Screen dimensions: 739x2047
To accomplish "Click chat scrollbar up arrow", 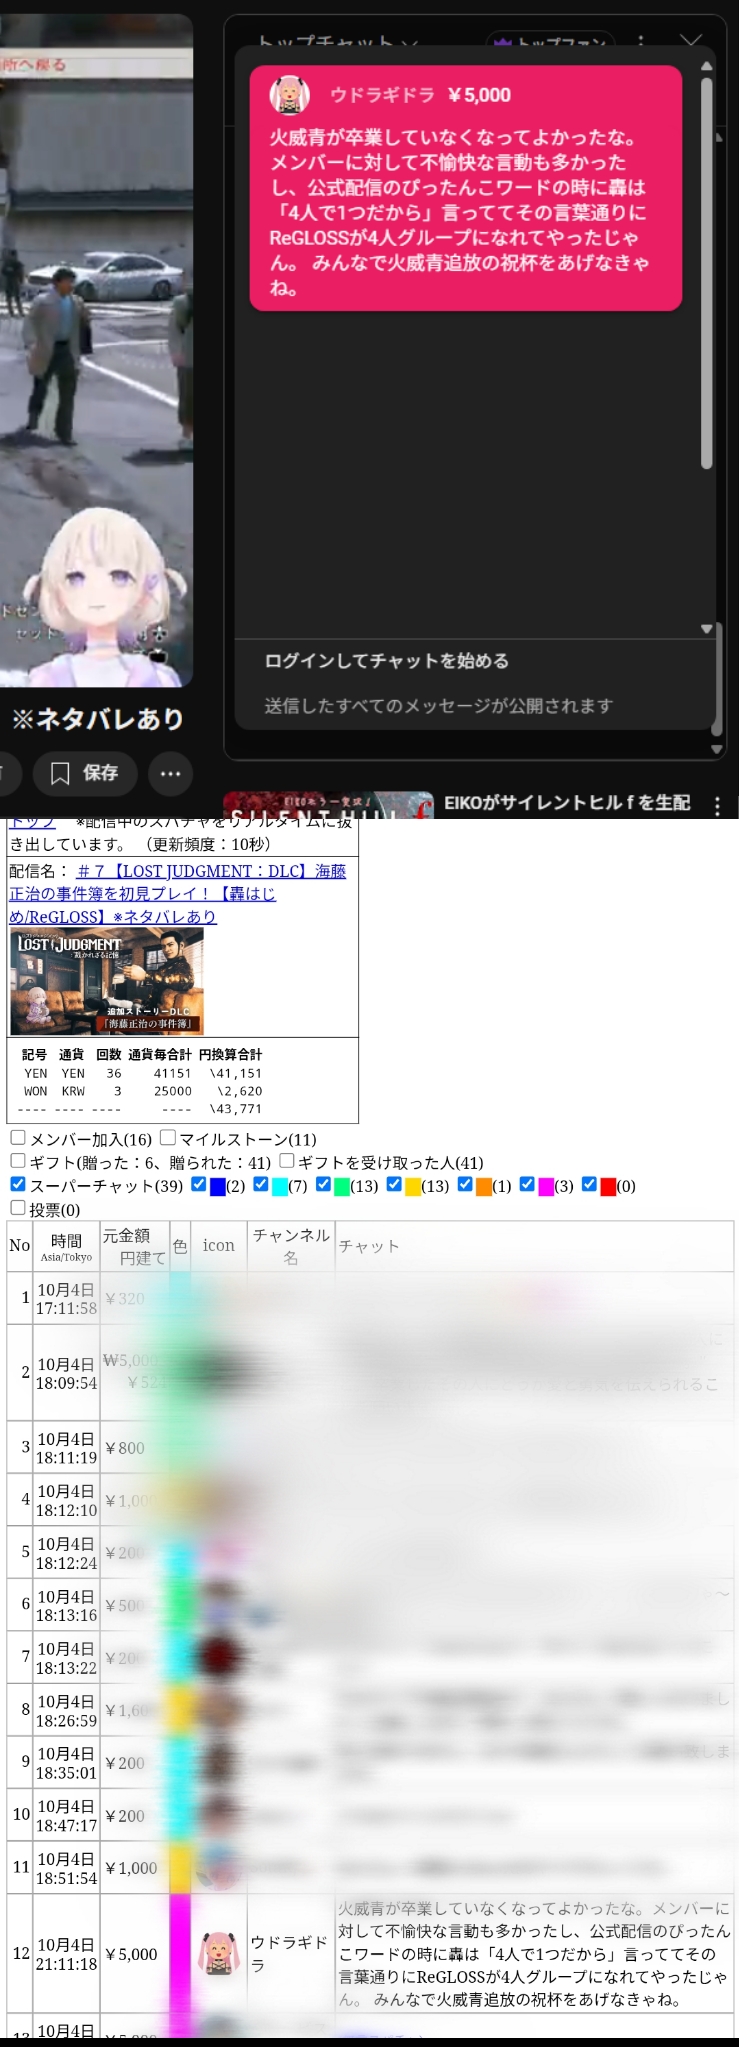I will [706, 66].
